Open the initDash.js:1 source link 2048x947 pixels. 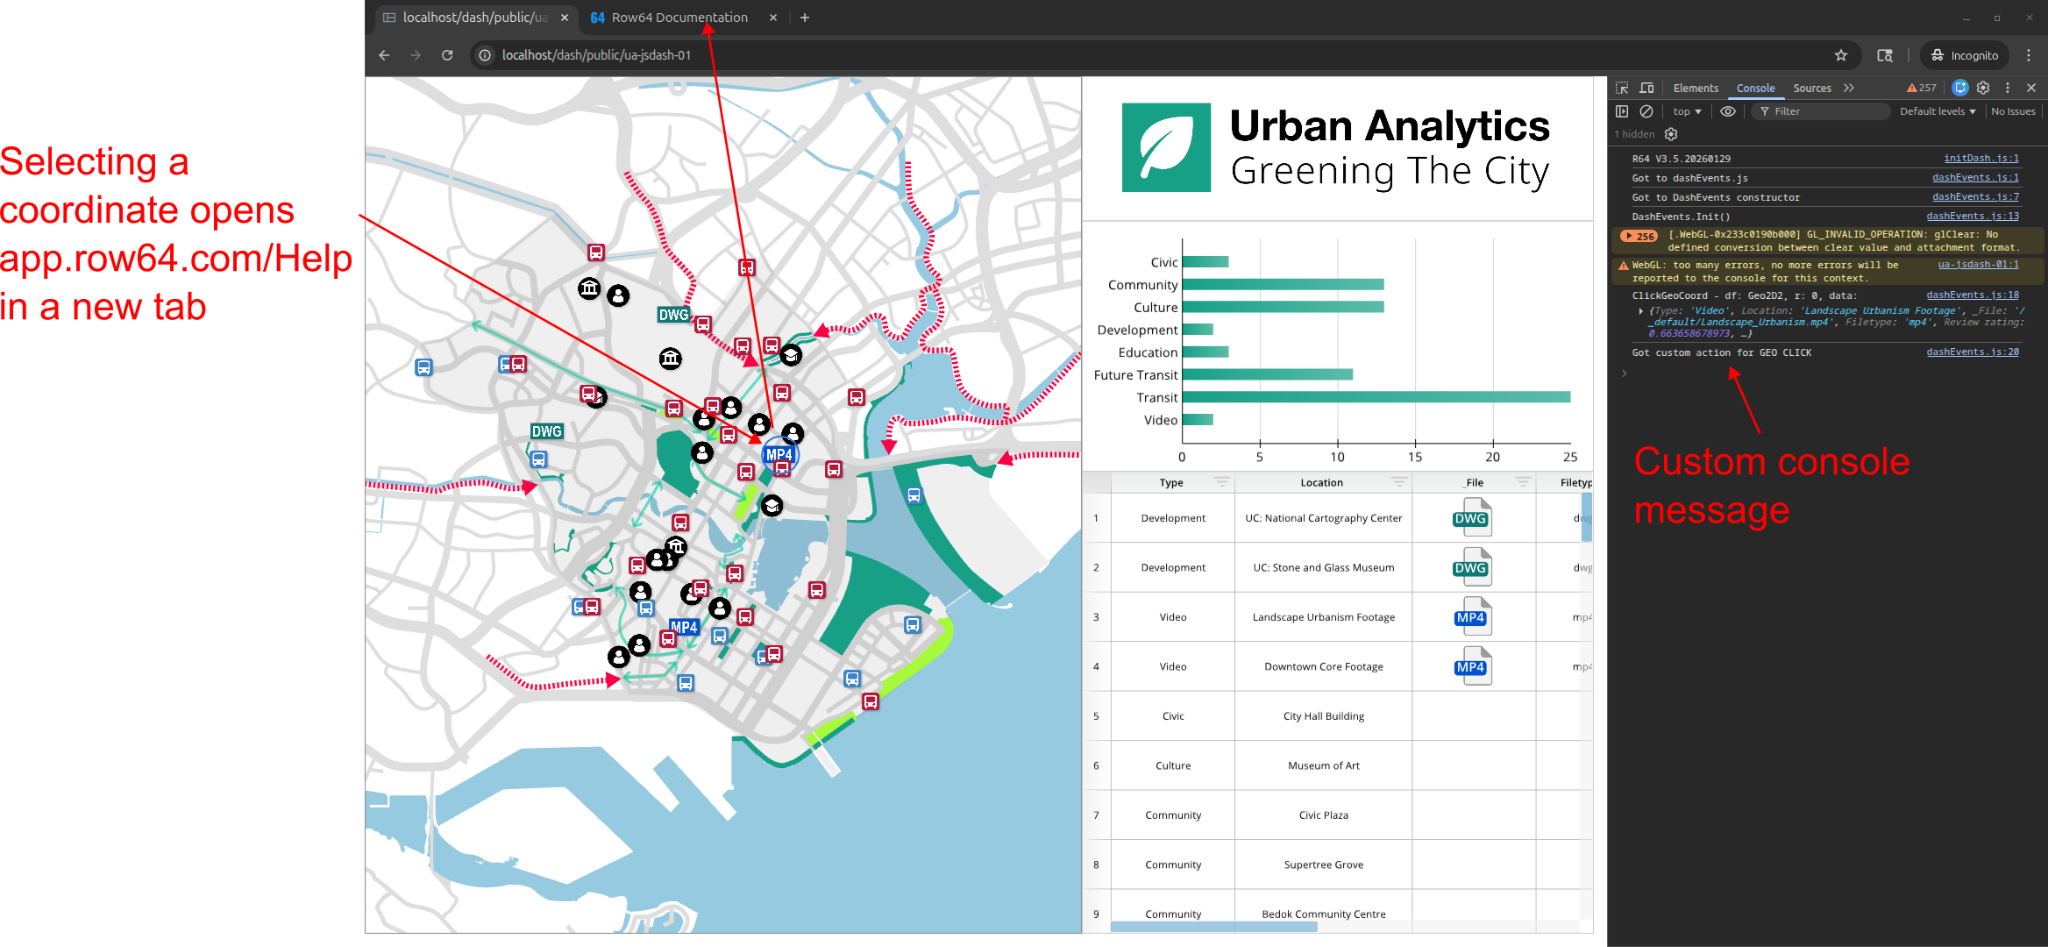pos(1980,158)
